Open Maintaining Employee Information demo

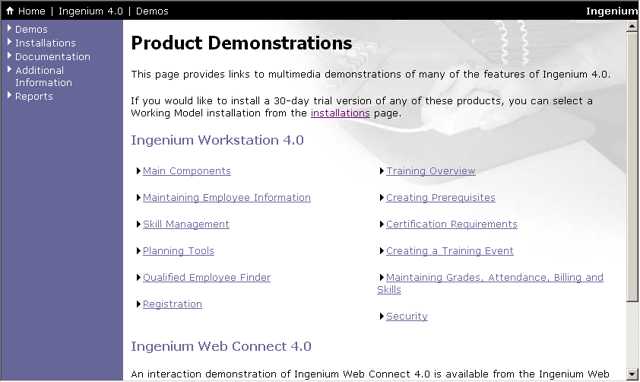[x=227, y=198]
